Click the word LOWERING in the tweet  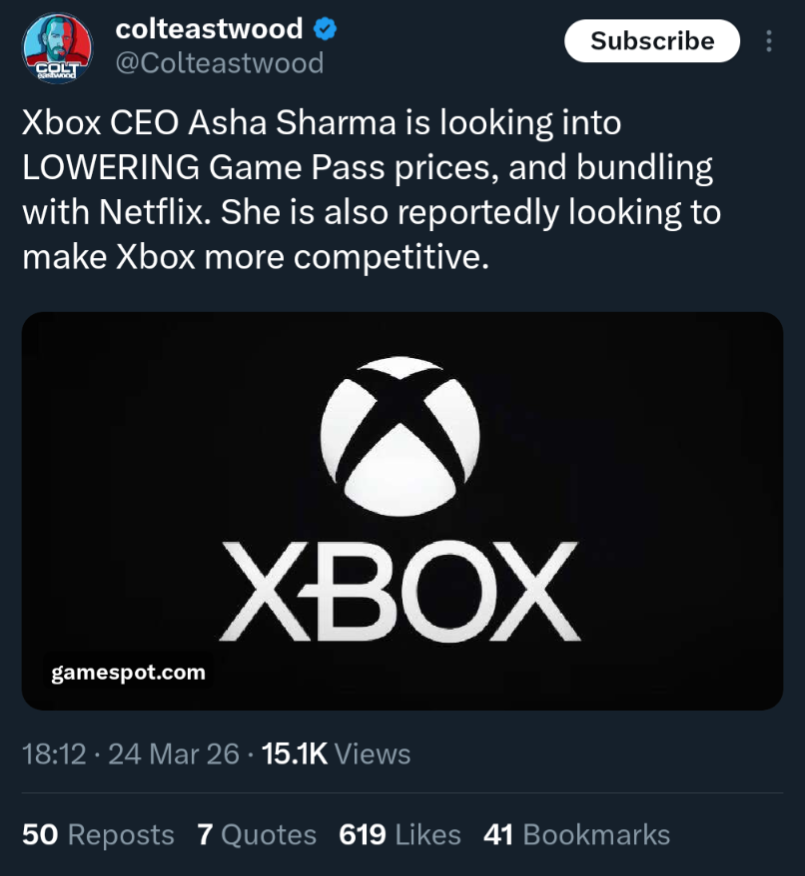(x=111, y=168)
